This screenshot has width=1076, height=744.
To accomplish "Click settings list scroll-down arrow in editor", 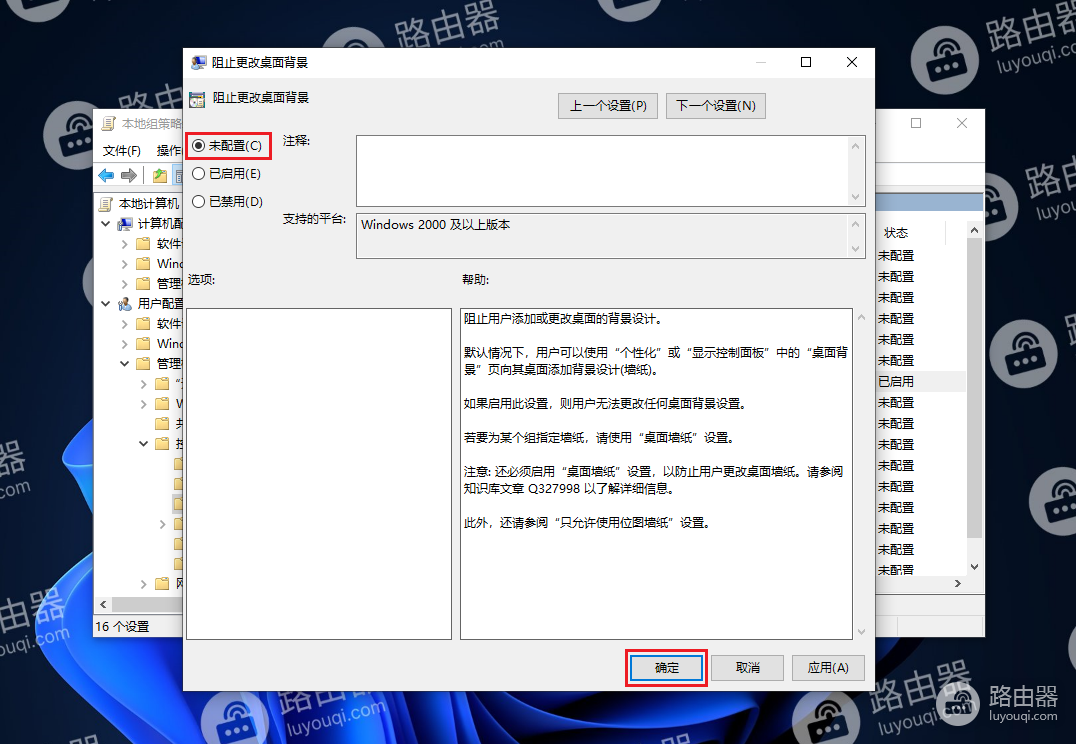I will [x=974, y=567].
